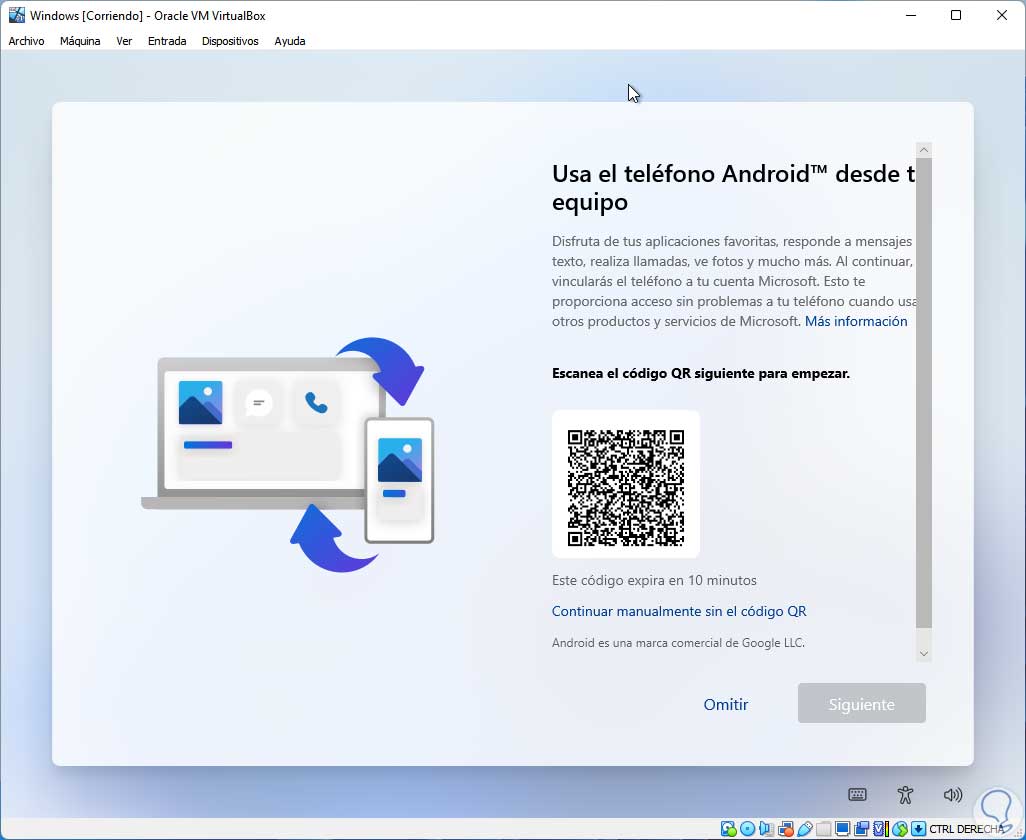Viewport: 1026px width, 840px height.
Task: Click the Siguiente button
Action: (861, 703)
